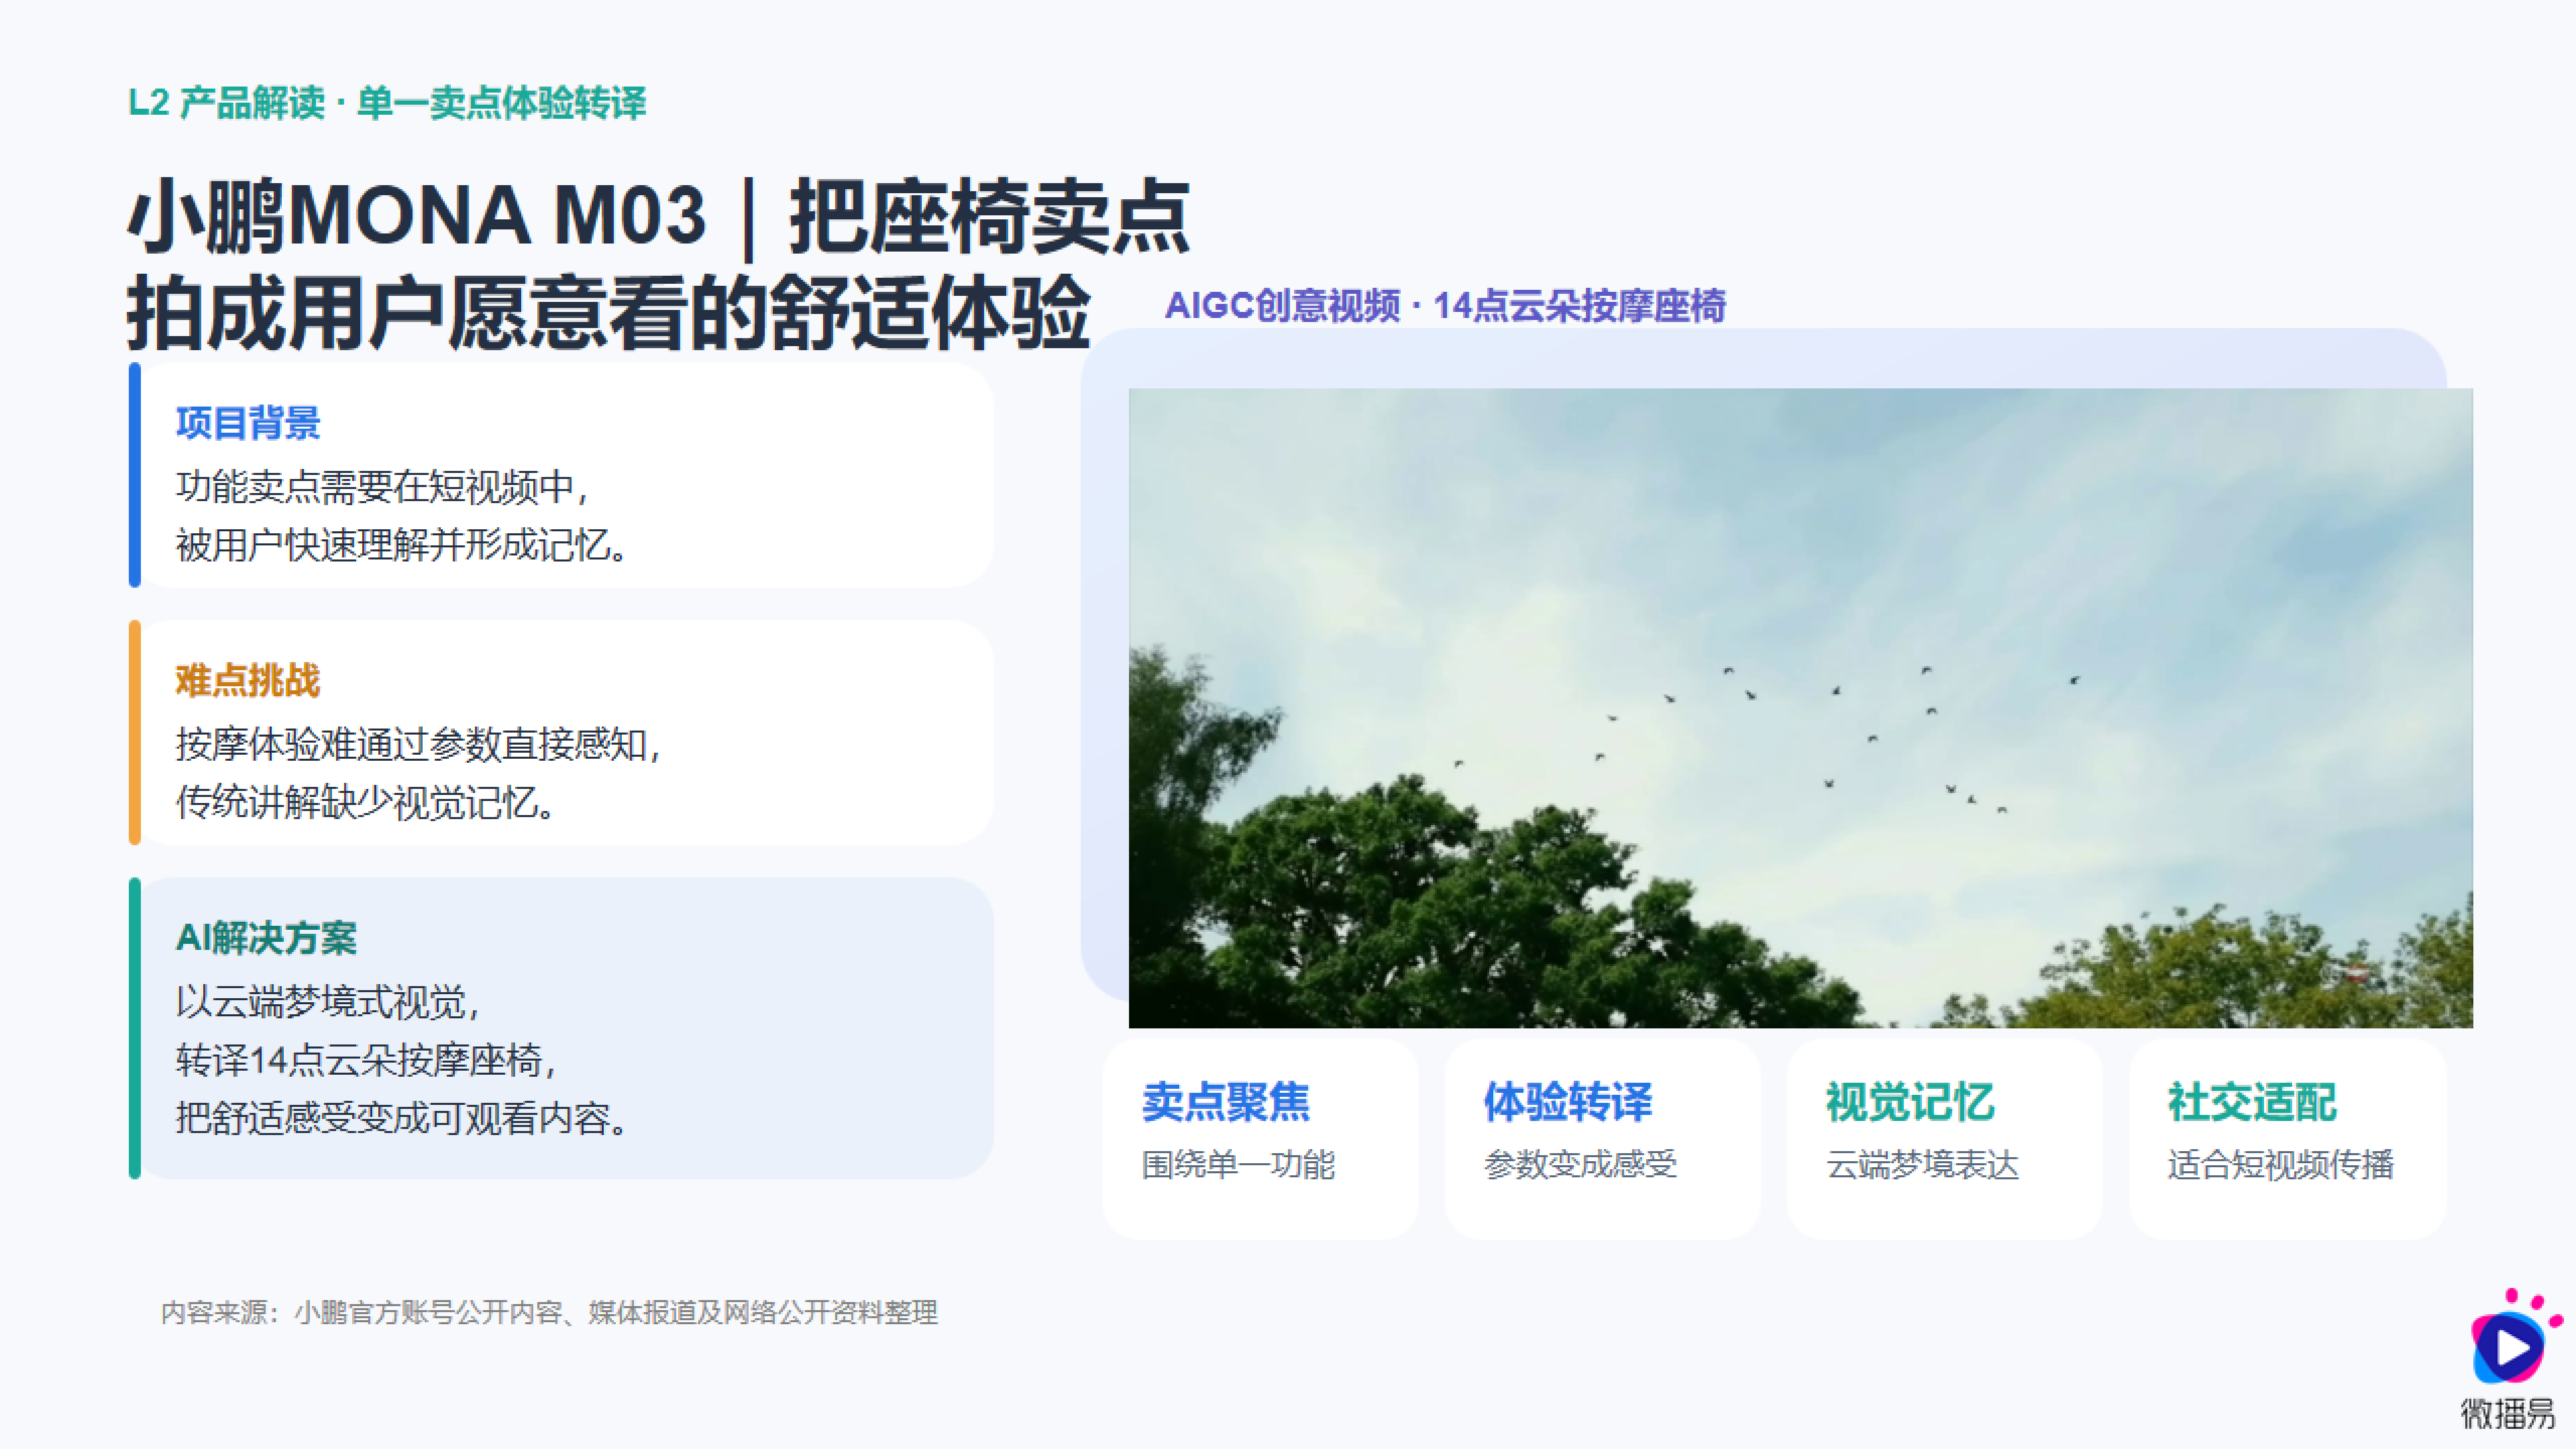Click the caption "AIGC创意视频 · 14点云朵按摩座椅"
Viewport: 2576px width, 1449px height.
pyautogui.click(x=1445, y=306)
